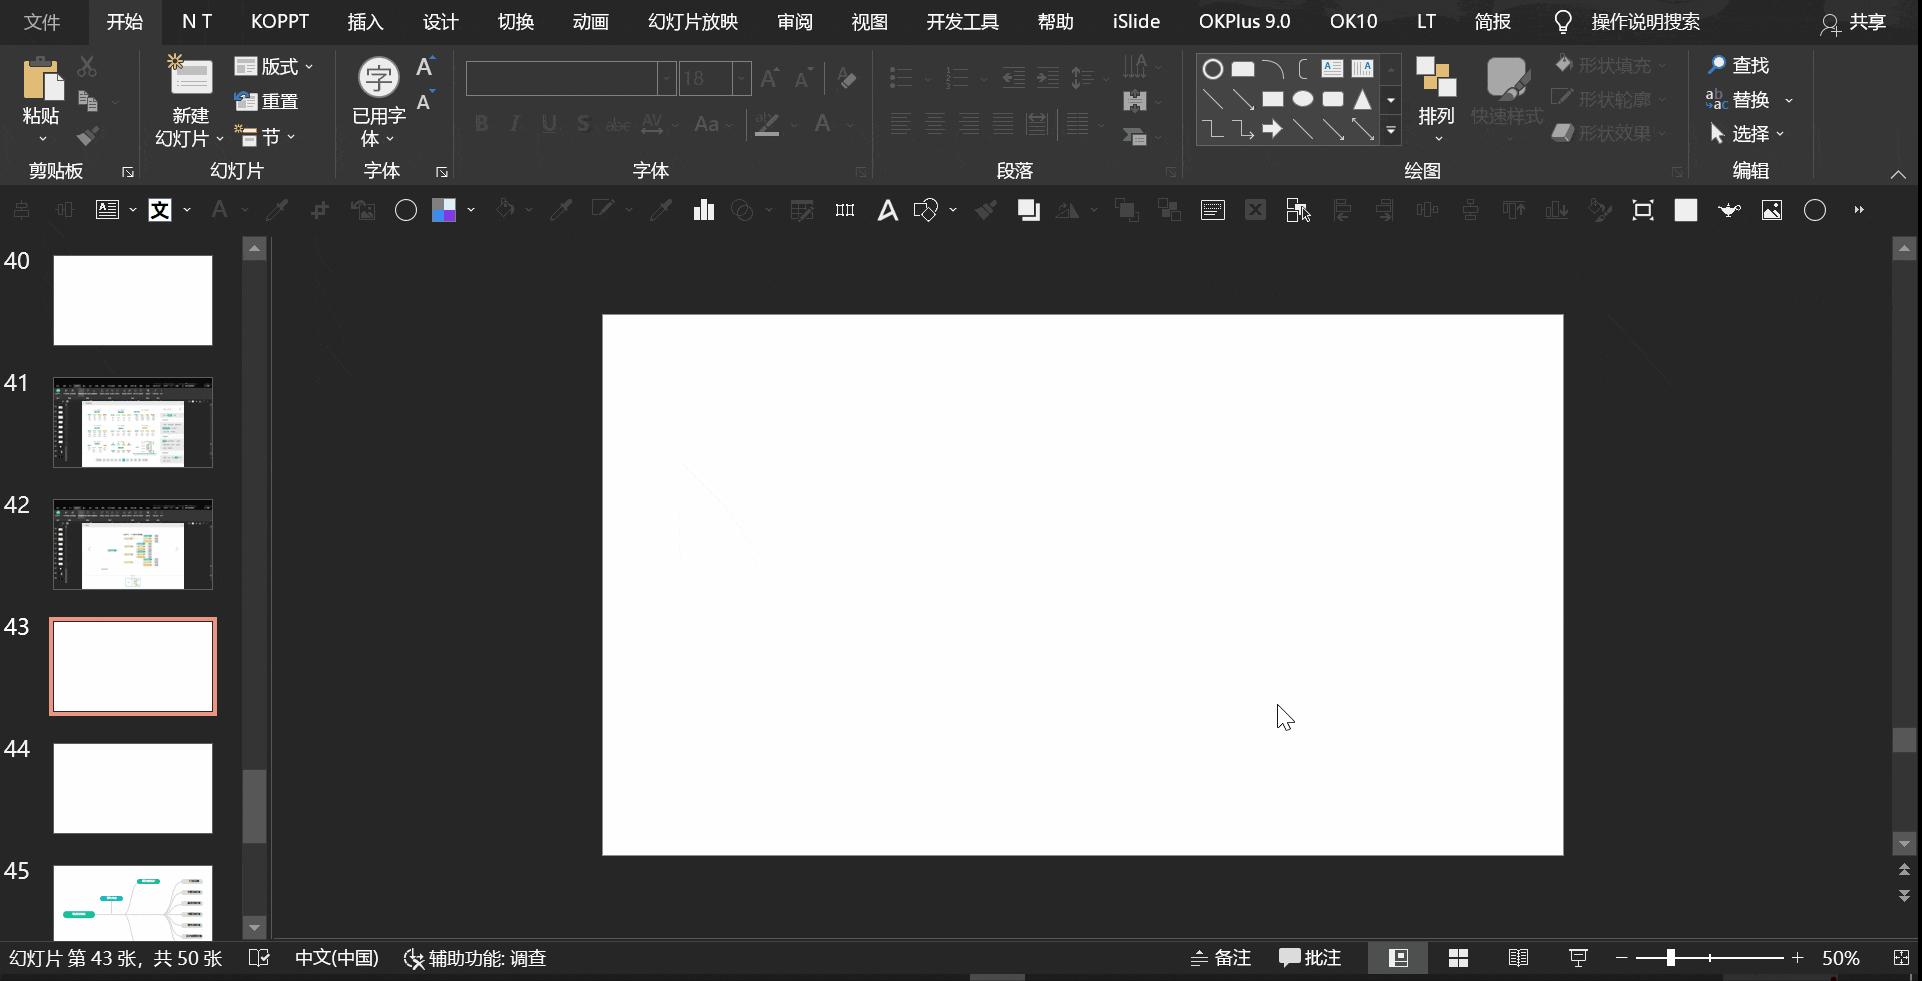Image resolution: width=1922 pixels, height=981 pixels.
Task: Switch to the iSlide tab
Action: click(x=1136, y=22)
